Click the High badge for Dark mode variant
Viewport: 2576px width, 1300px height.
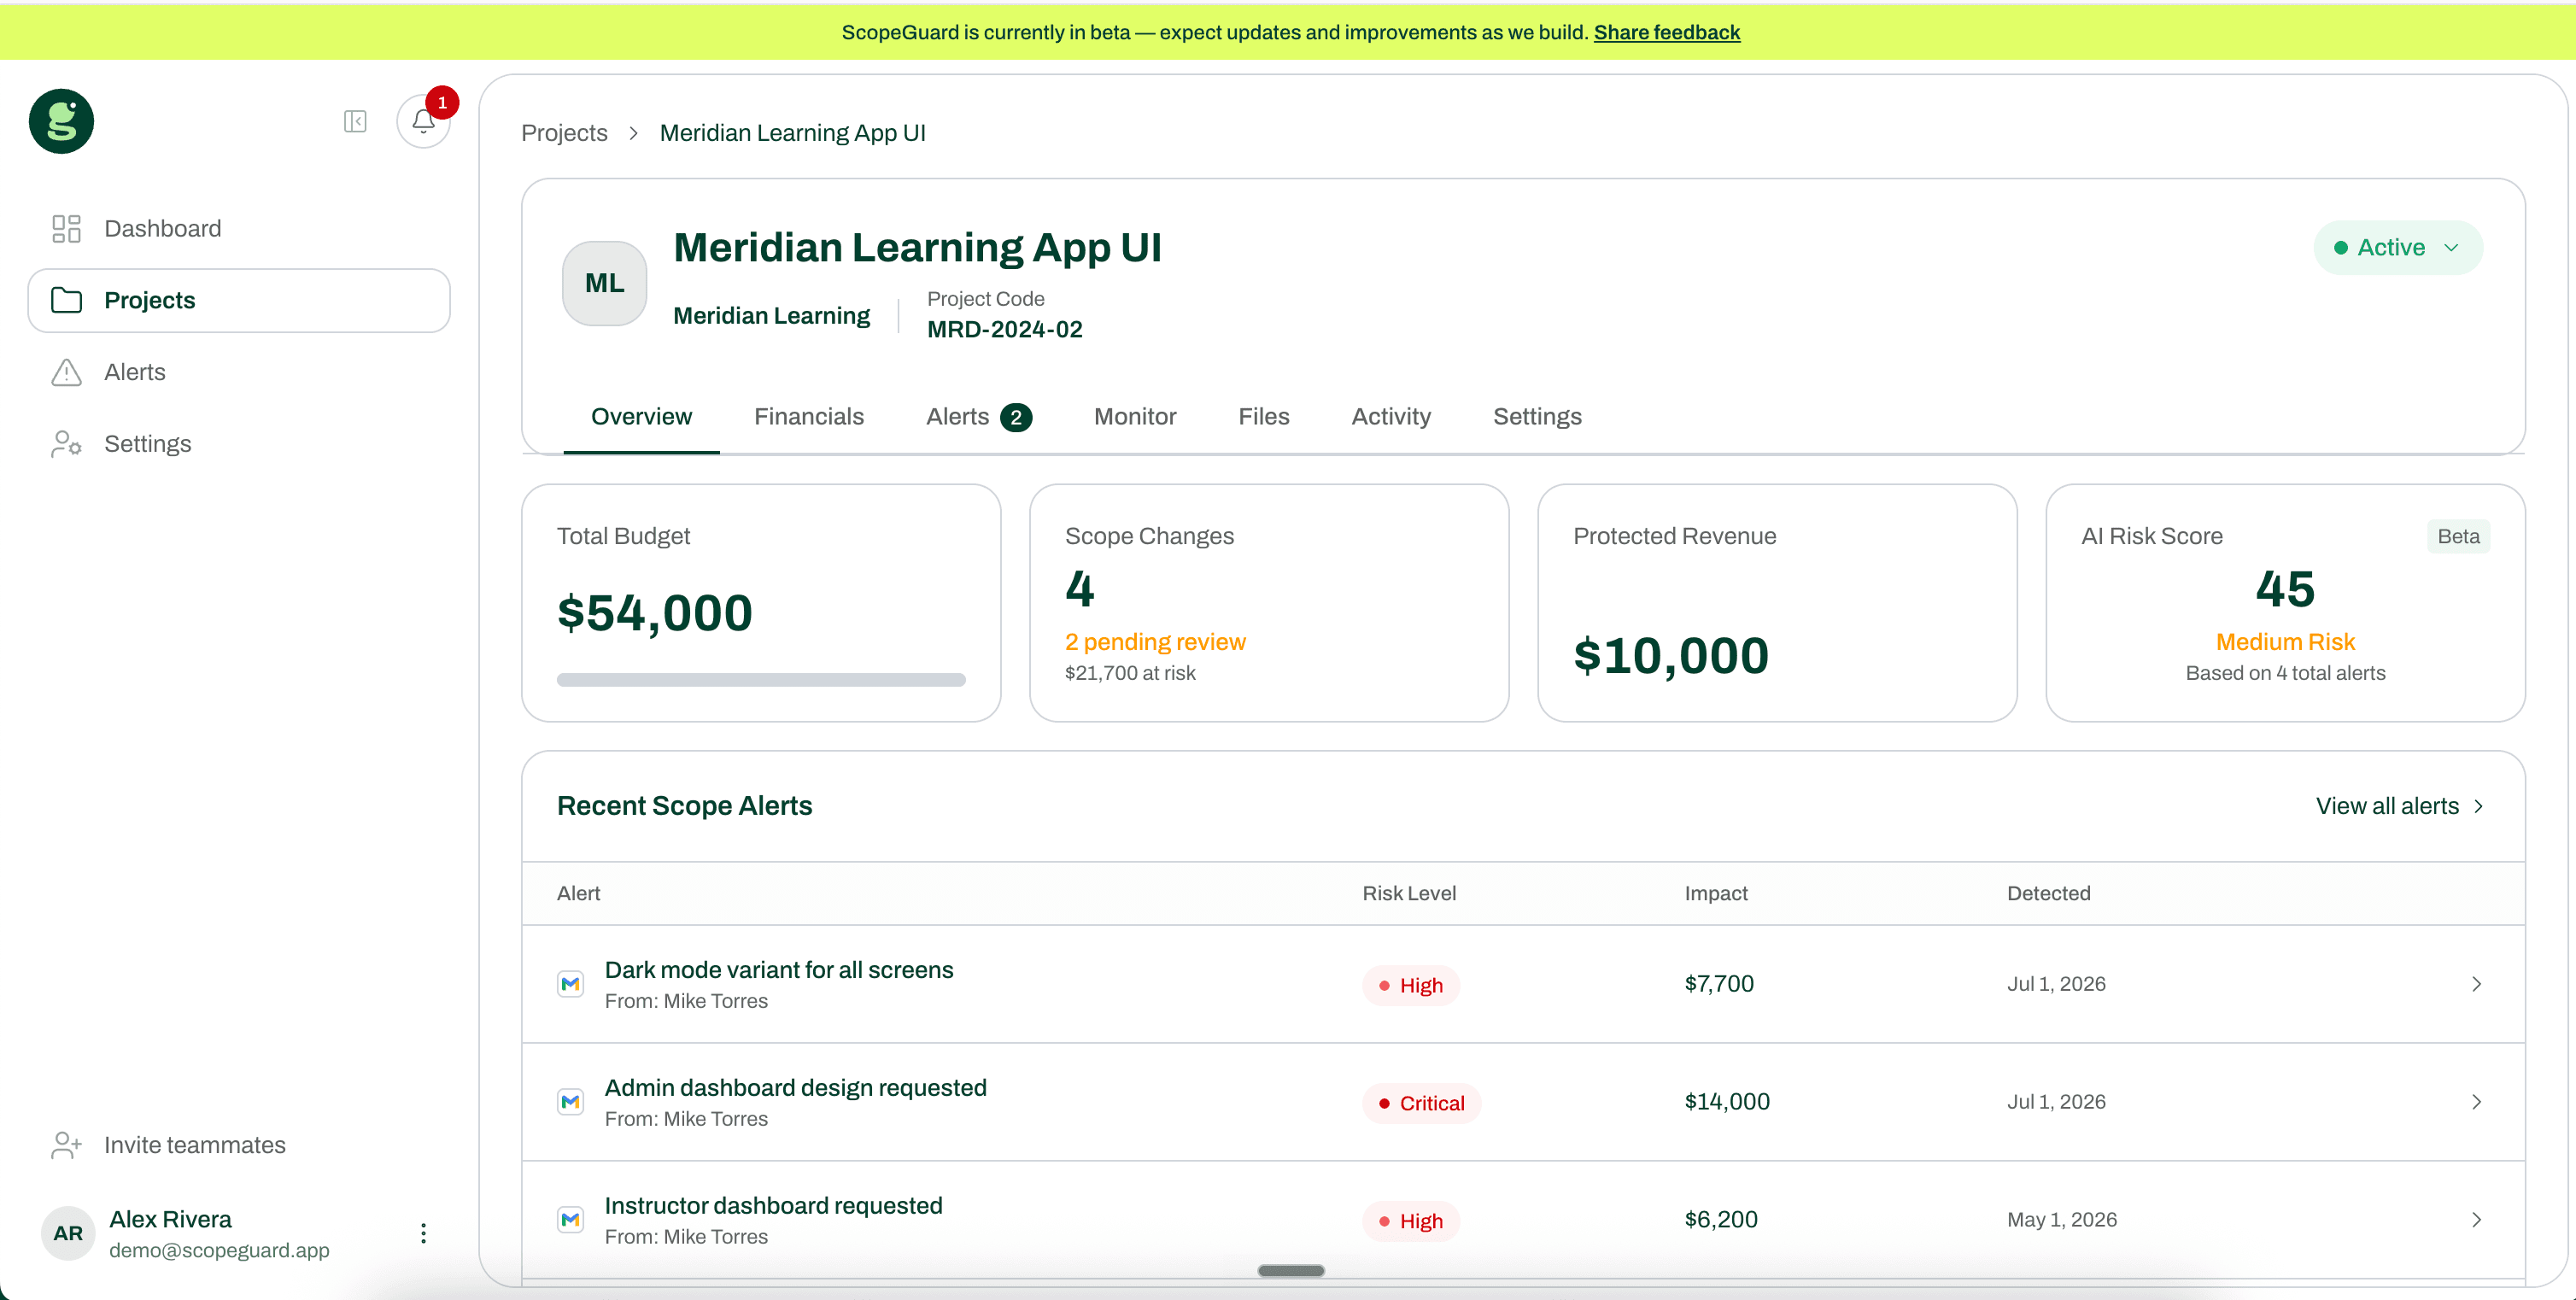point(1411,986)
